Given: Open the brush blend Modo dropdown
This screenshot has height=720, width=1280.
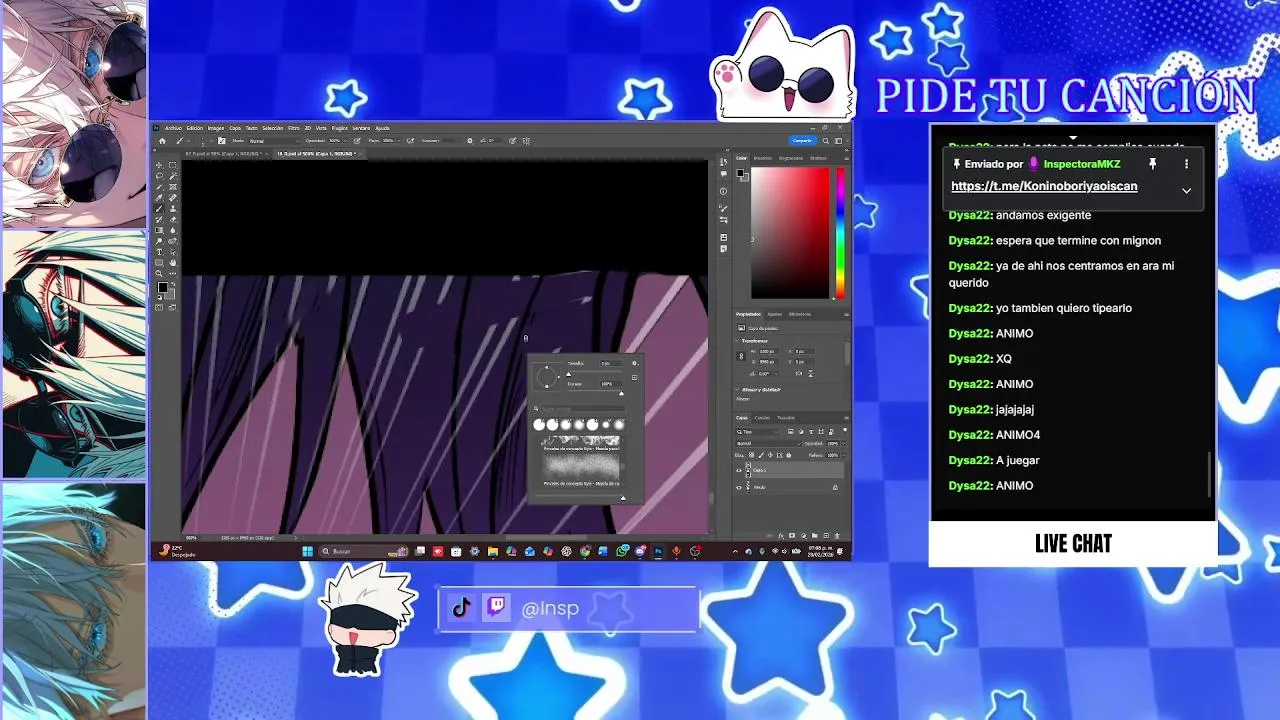Looking at the screenshot, I should pos(274,141).
